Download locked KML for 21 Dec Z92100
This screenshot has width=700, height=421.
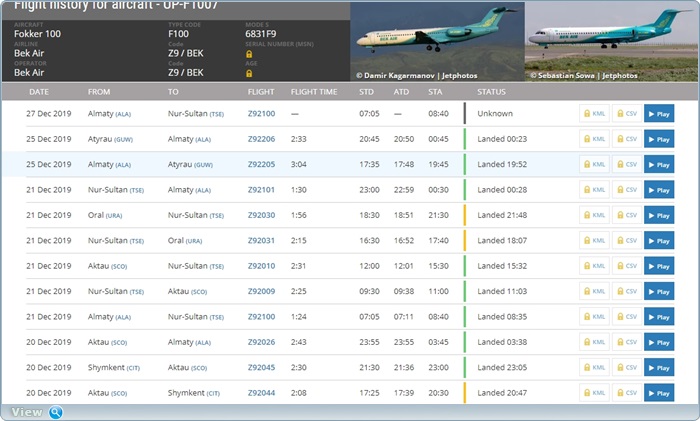(594, 317)
